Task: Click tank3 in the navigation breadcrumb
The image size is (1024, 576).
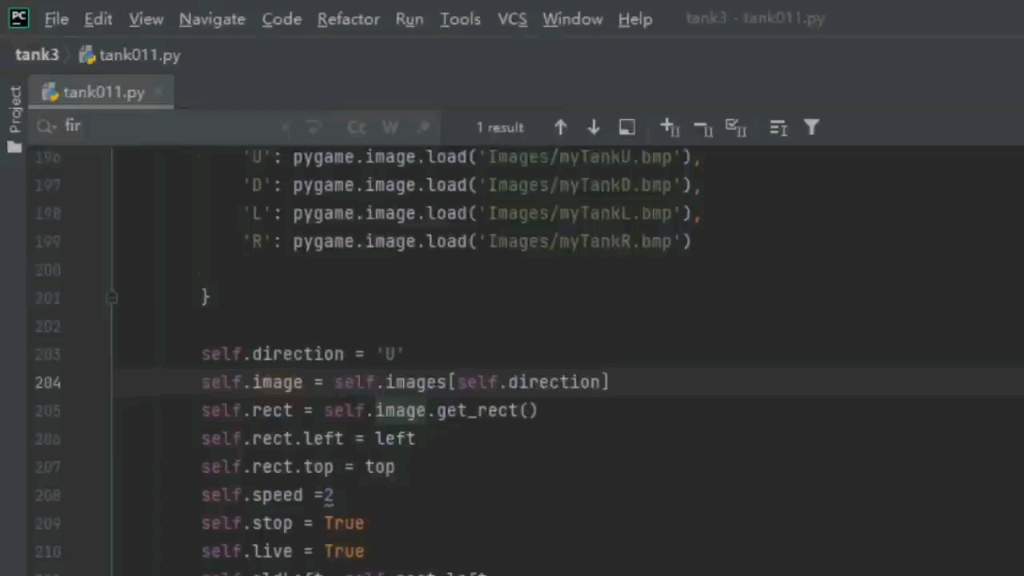Action: click(x=36, y=55)
